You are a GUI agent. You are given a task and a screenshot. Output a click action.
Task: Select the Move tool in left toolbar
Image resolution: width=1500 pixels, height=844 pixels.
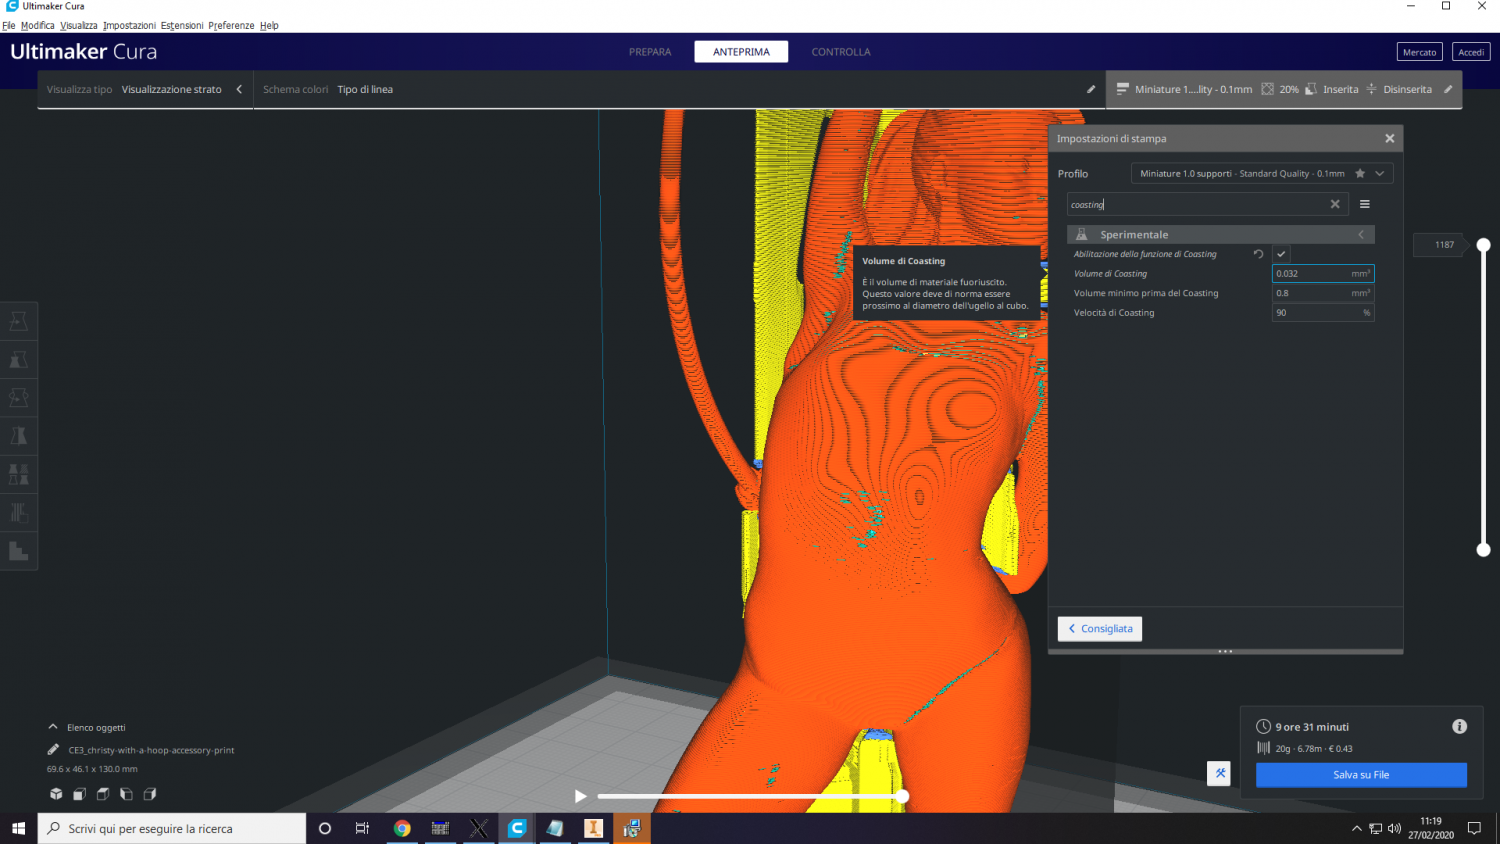point(18,321)
